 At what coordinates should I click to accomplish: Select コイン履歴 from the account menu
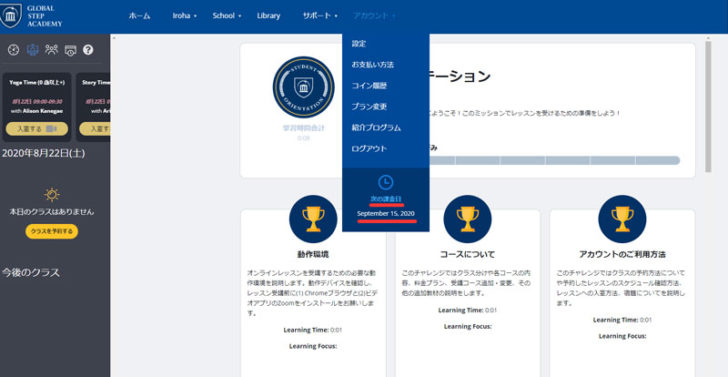369,86
